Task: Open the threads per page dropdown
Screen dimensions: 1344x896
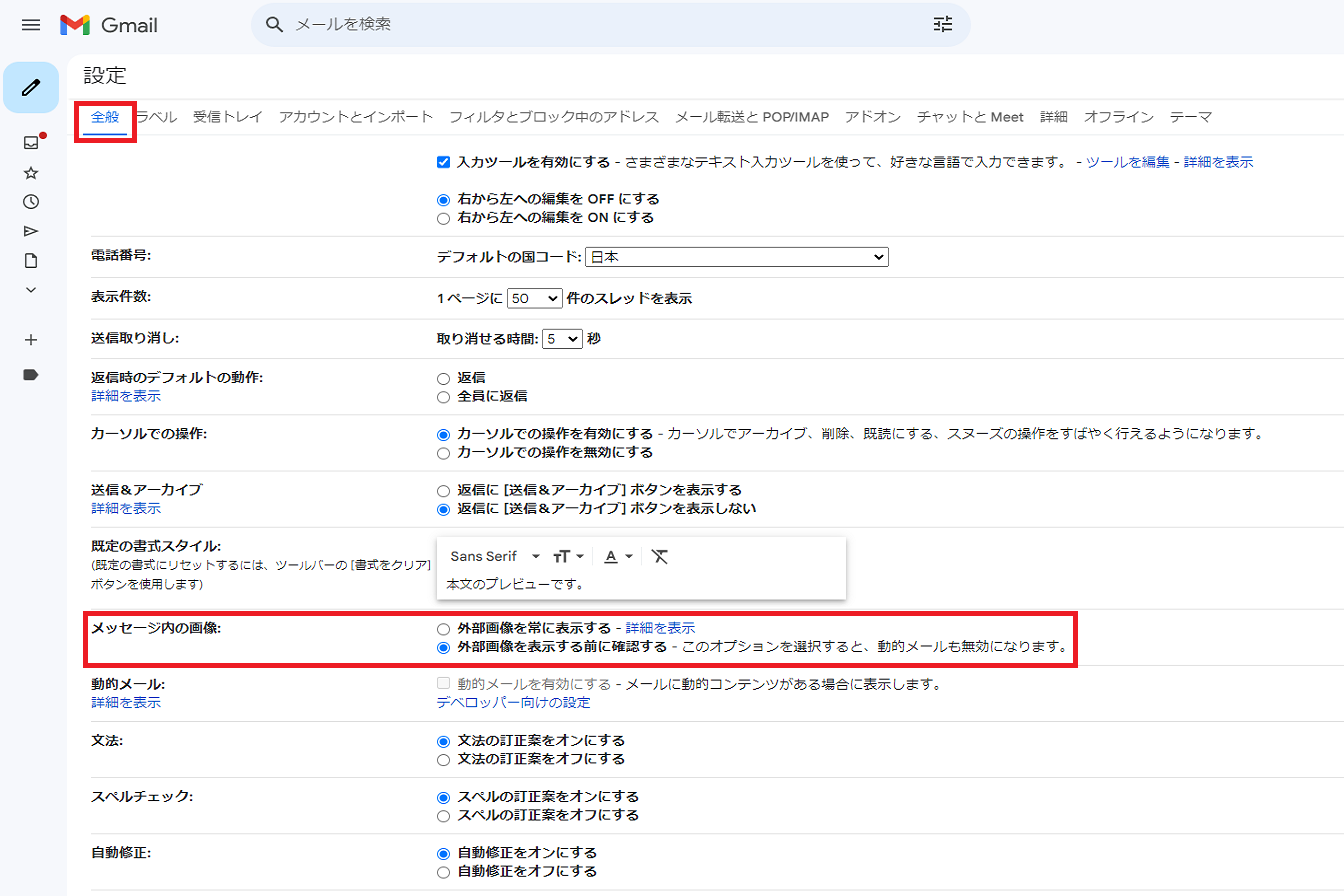Action: click(x=535, y=299)
